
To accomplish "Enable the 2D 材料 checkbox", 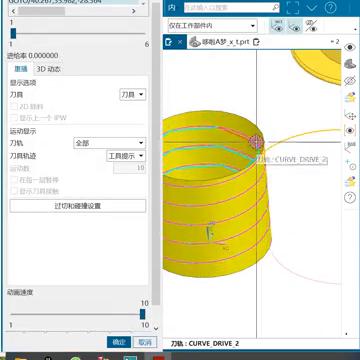I will [x=13, y=107].
